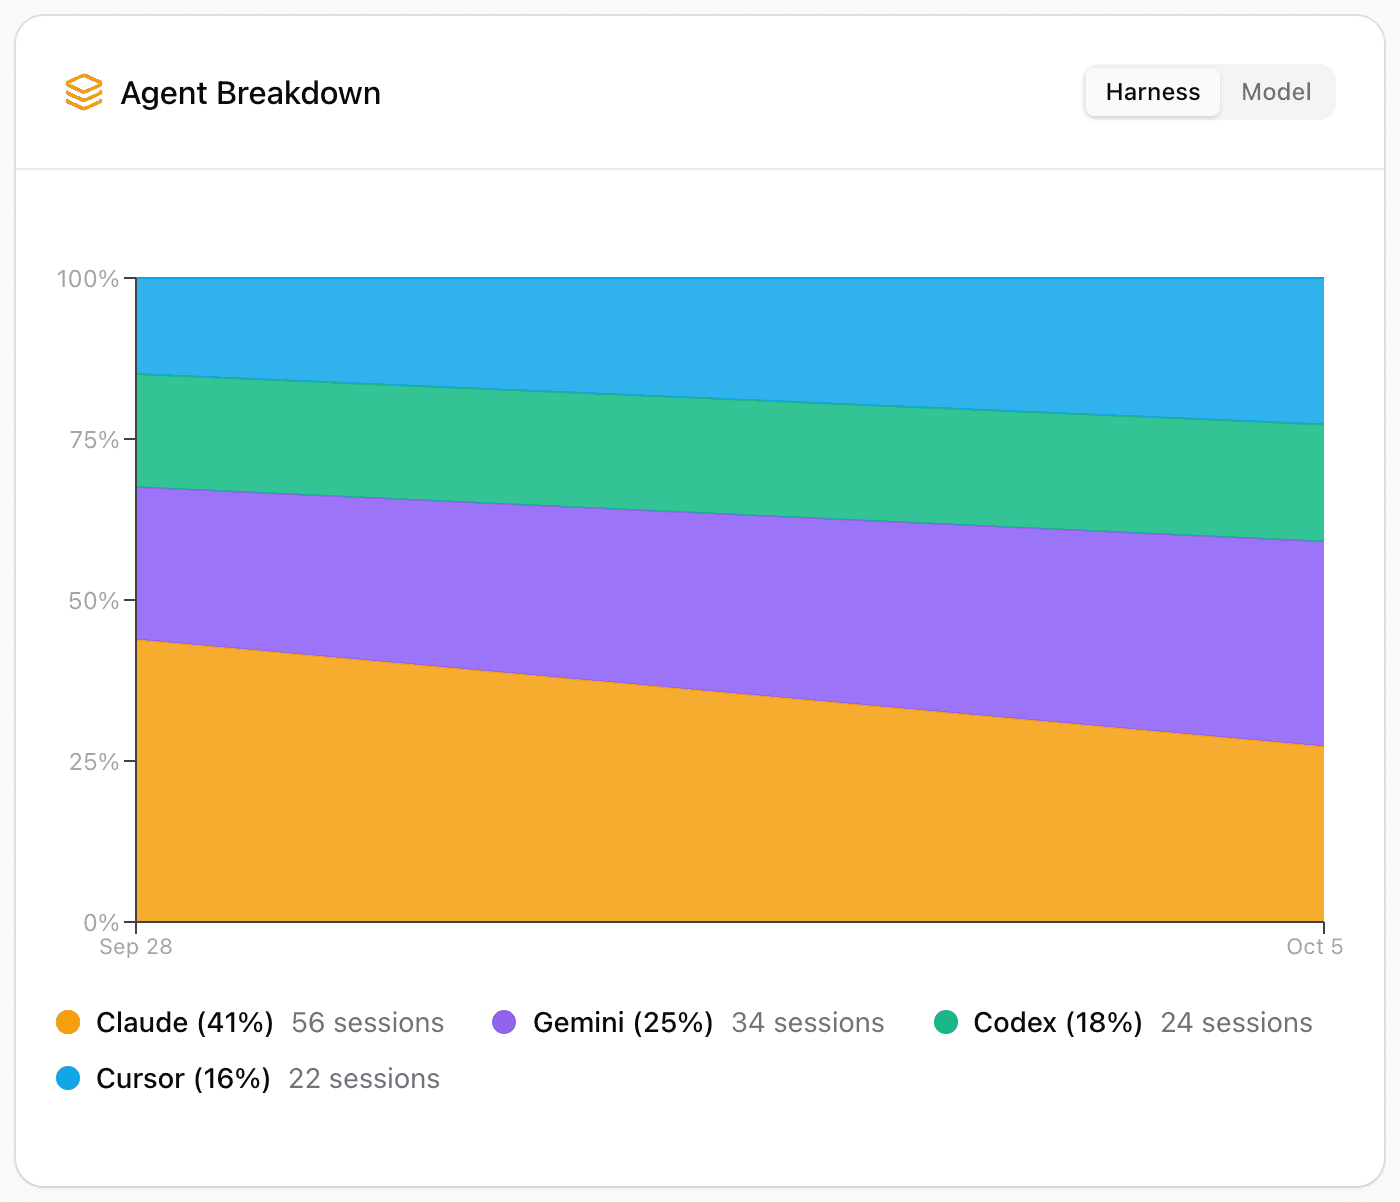Screen dimensions: 1400x1202
Task: Select the Cursor (16%) legend label
Action: [x=183, y=1078]
